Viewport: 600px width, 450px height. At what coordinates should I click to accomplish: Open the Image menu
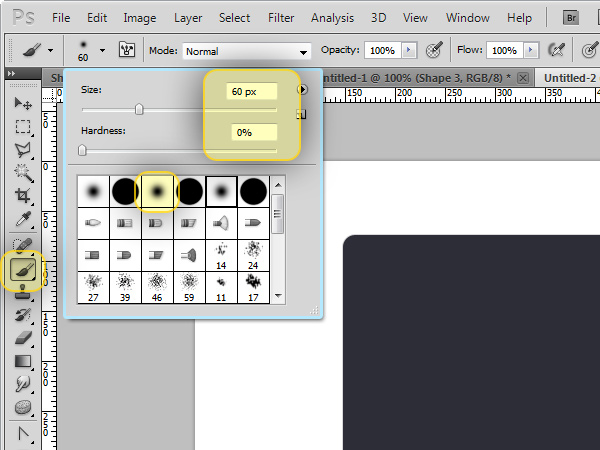pyautogui.click(x=140, y=18)
